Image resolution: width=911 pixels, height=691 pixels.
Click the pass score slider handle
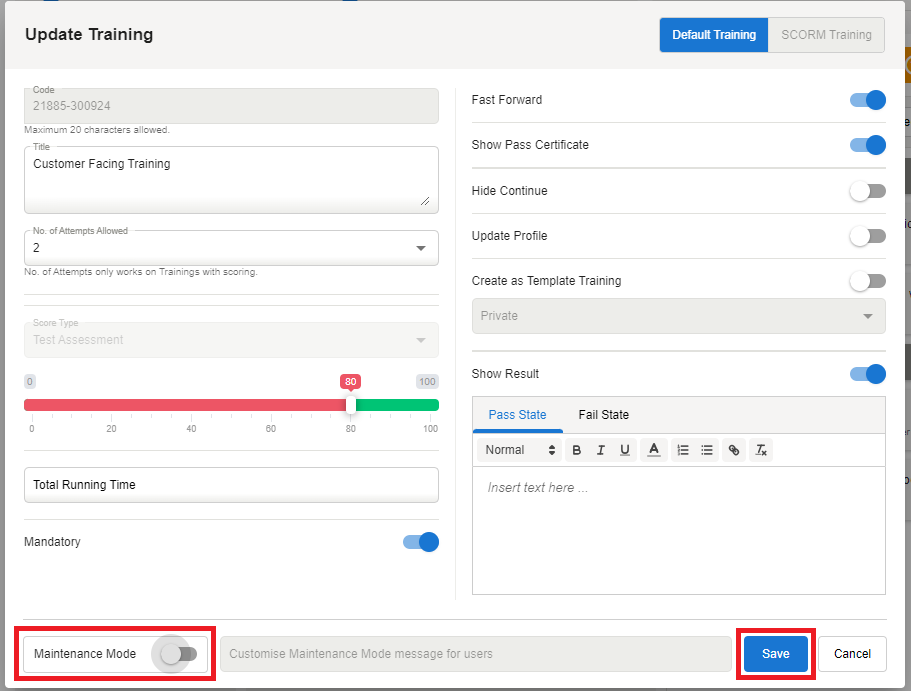(x=350, y=404)
